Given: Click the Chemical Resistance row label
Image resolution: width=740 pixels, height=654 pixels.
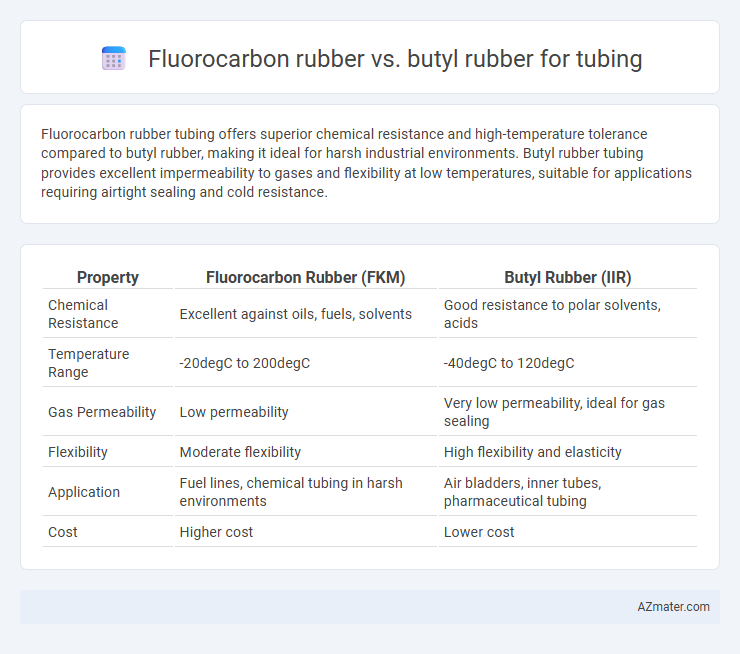Looking at the screenshot, I should 83,314.
